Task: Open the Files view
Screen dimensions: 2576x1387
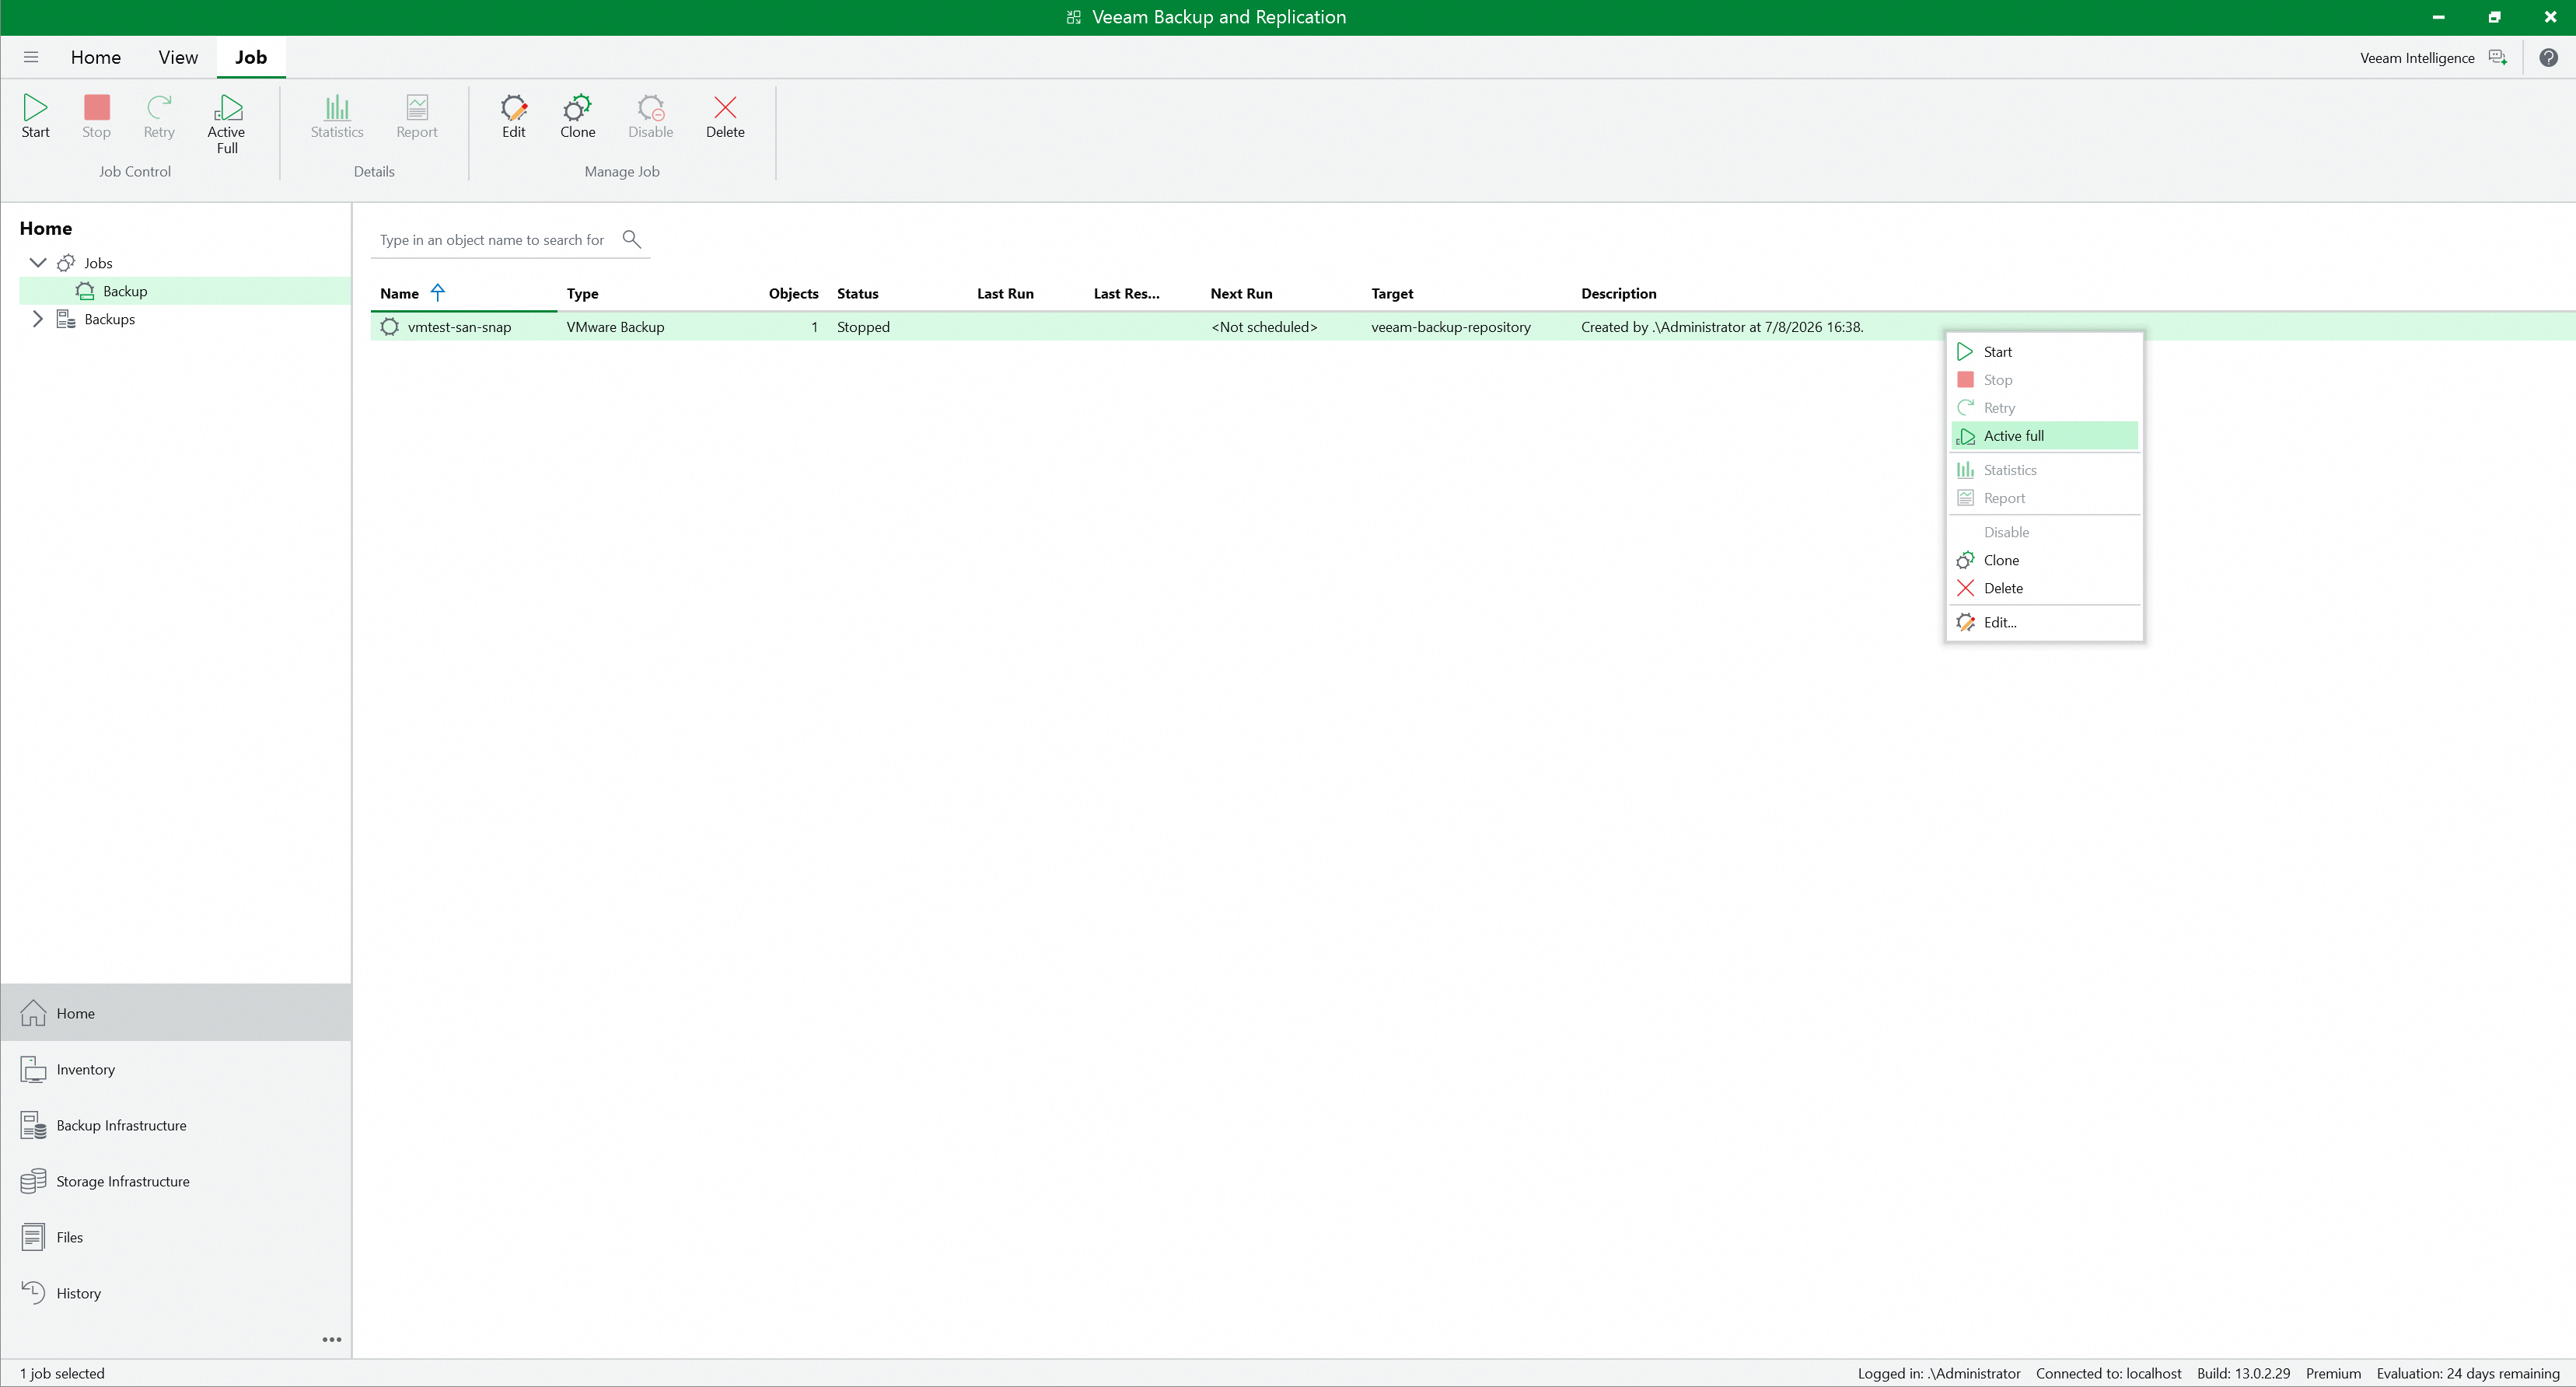Action: [x=176, y=1237]
